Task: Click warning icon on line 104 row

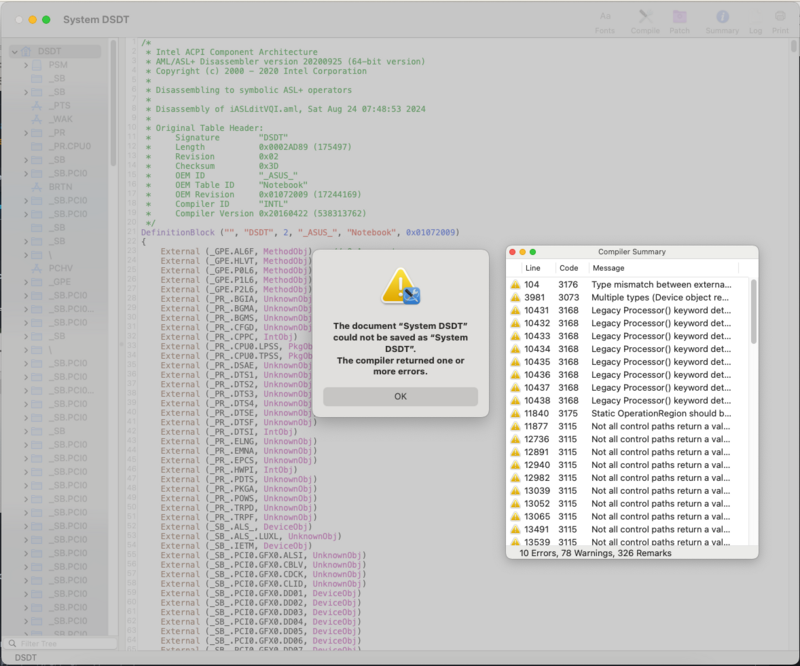Action: [515, 285]
